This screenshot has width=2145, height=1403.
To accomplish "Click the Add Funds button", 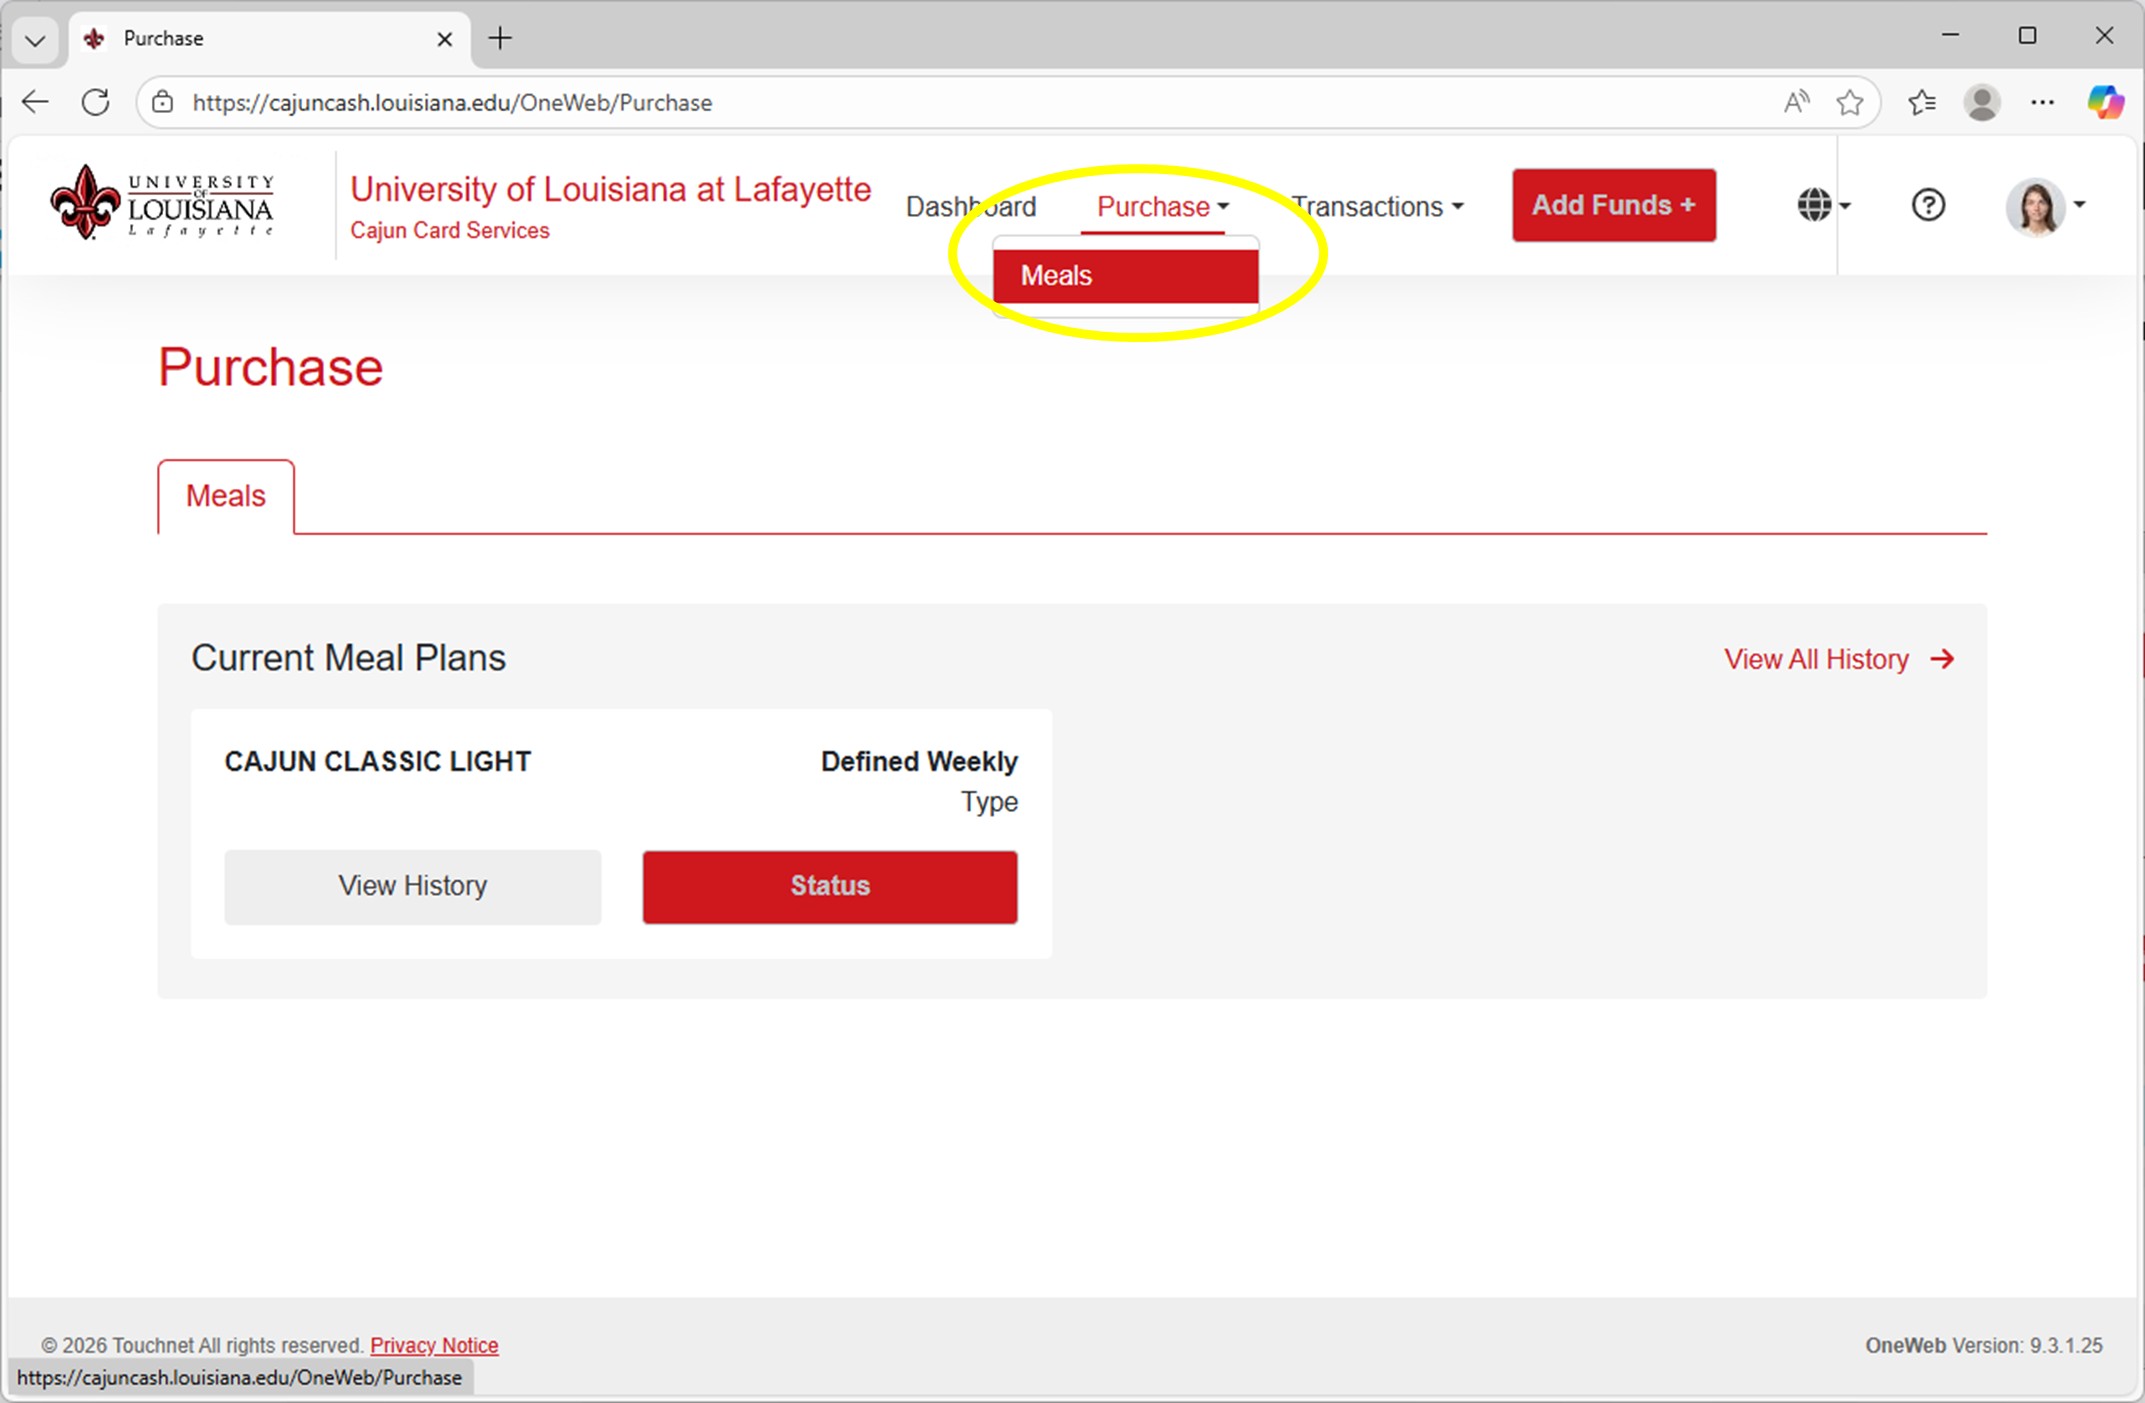I will point(1612,205).
